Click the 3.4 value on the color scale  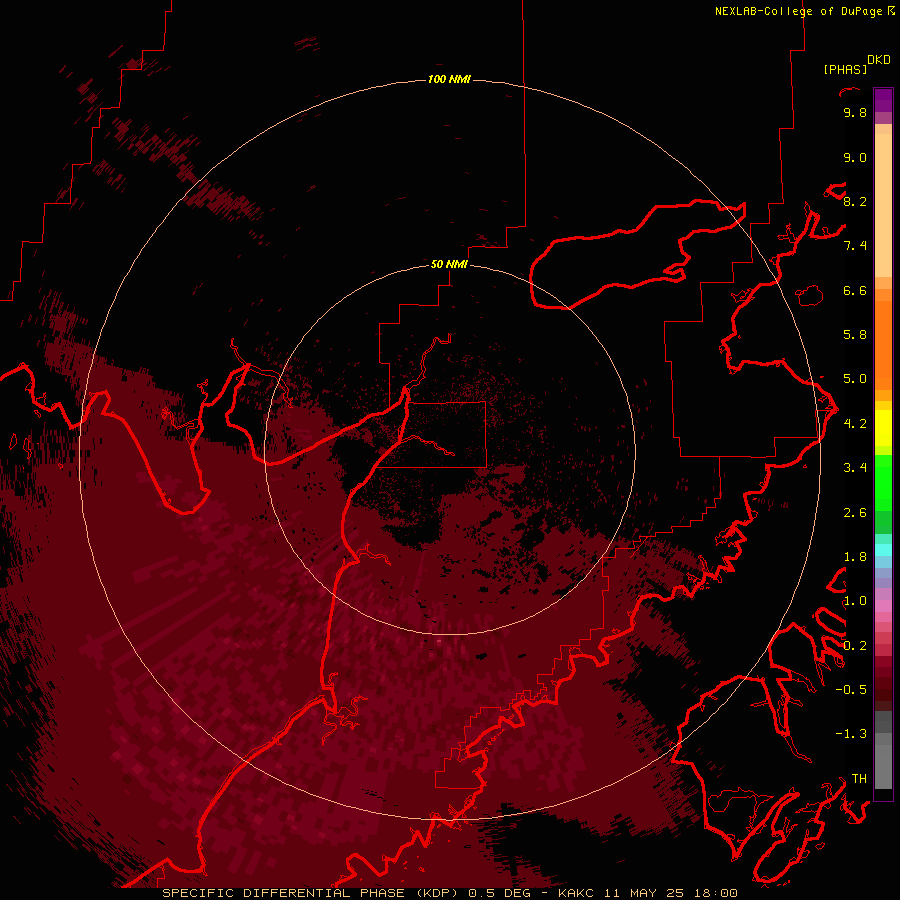(x=855, y=468)
